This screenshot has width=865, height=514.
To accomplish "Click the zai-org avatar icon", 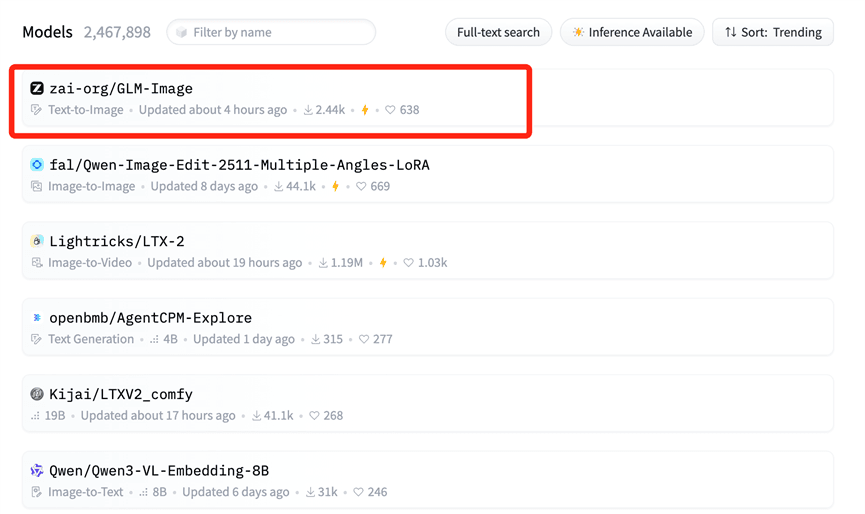I will tap(37, 88).
